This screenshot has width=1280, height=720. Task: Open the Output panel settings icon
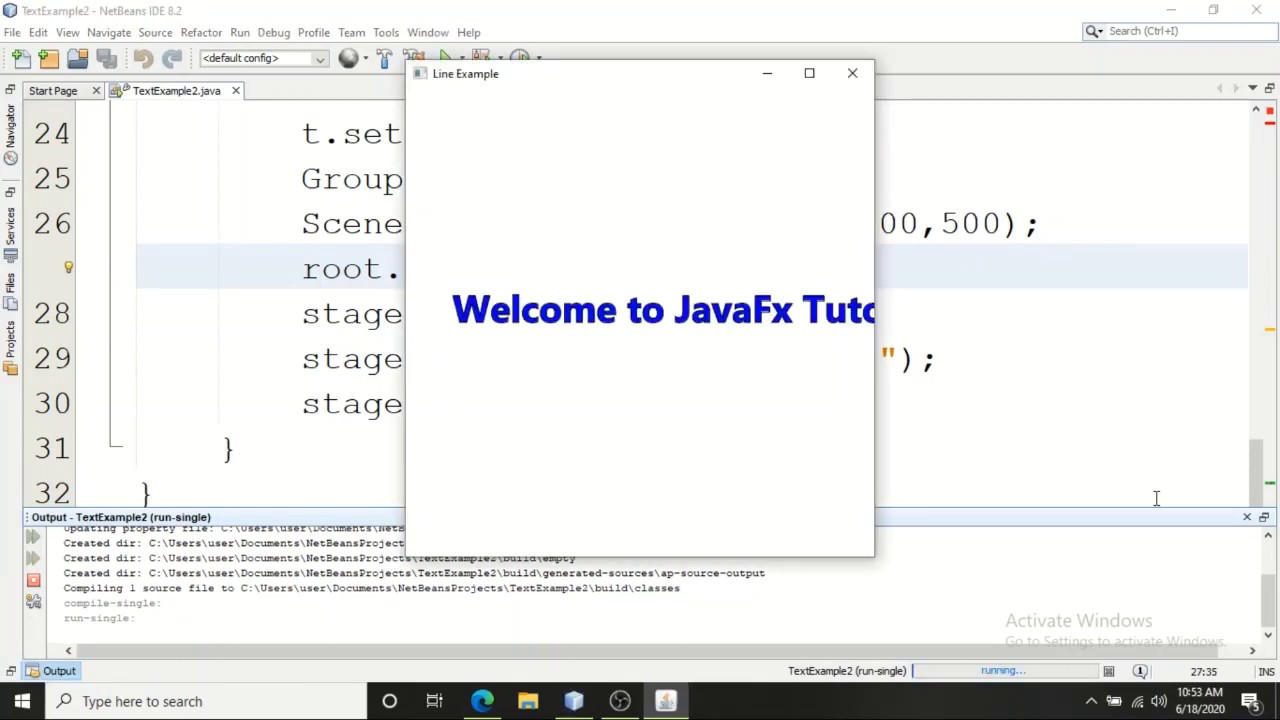pyautogui.click(x=33, y=601)
